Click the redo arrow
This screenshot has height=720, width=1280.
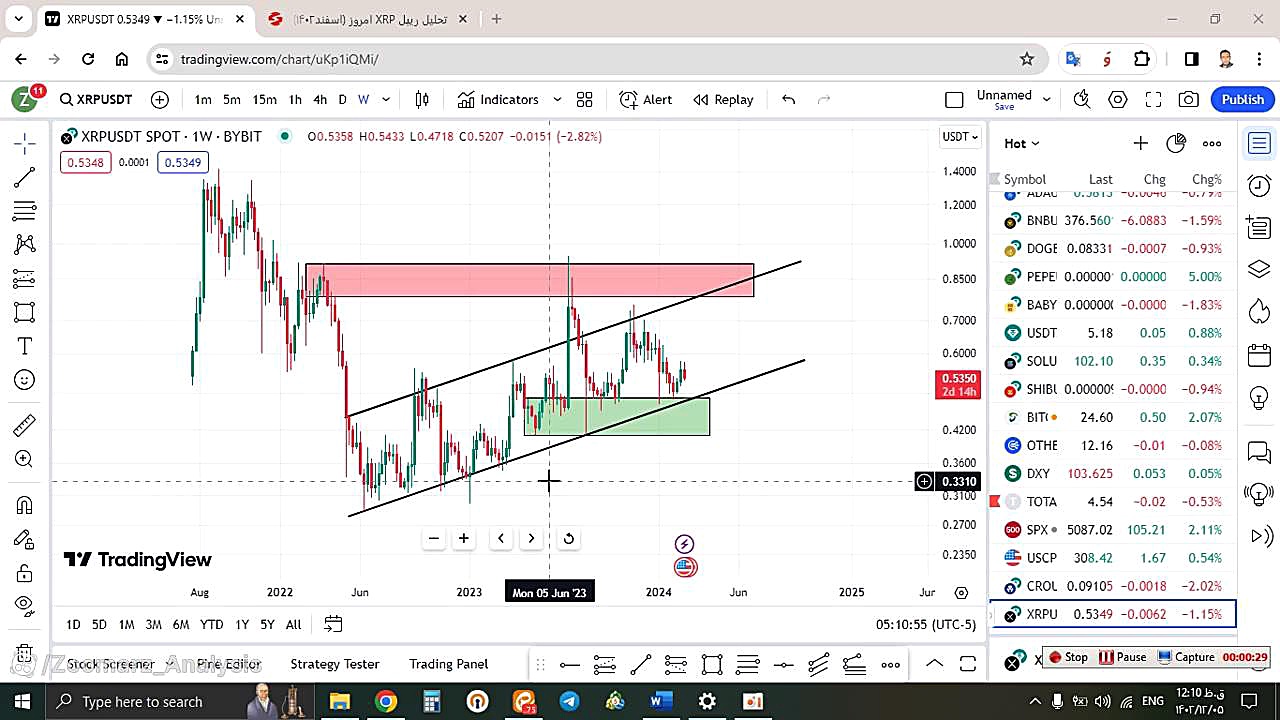pos(824,99)
